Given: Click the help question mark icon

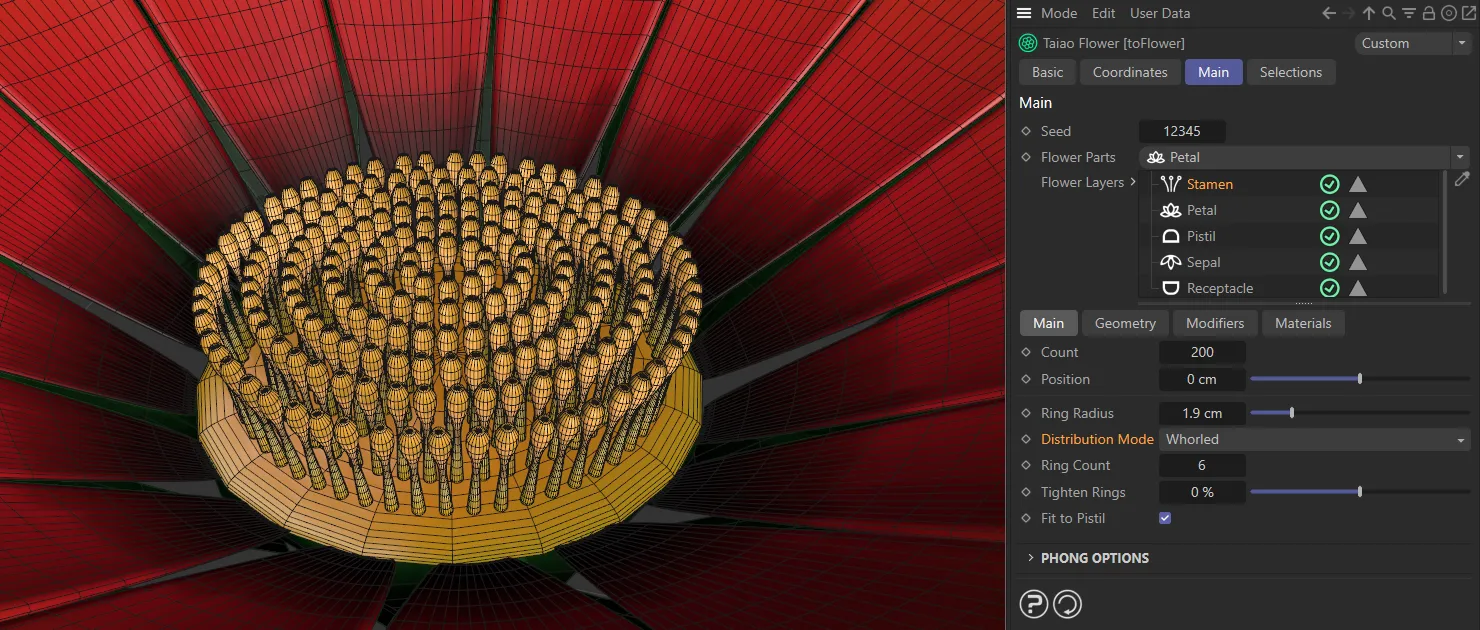Looking at the screenshot, I should 1032,603.
